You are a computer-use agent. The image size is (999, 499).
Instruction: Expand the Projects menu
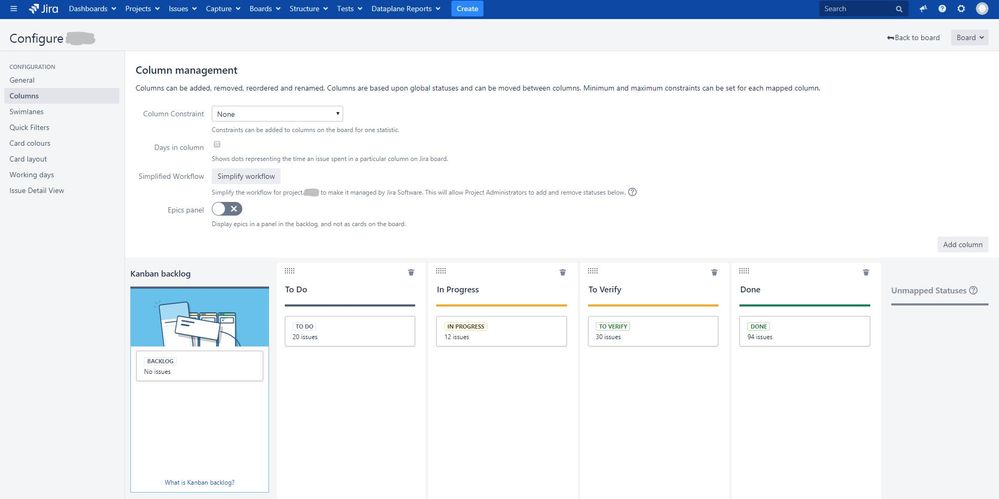(x=143, y=9)
